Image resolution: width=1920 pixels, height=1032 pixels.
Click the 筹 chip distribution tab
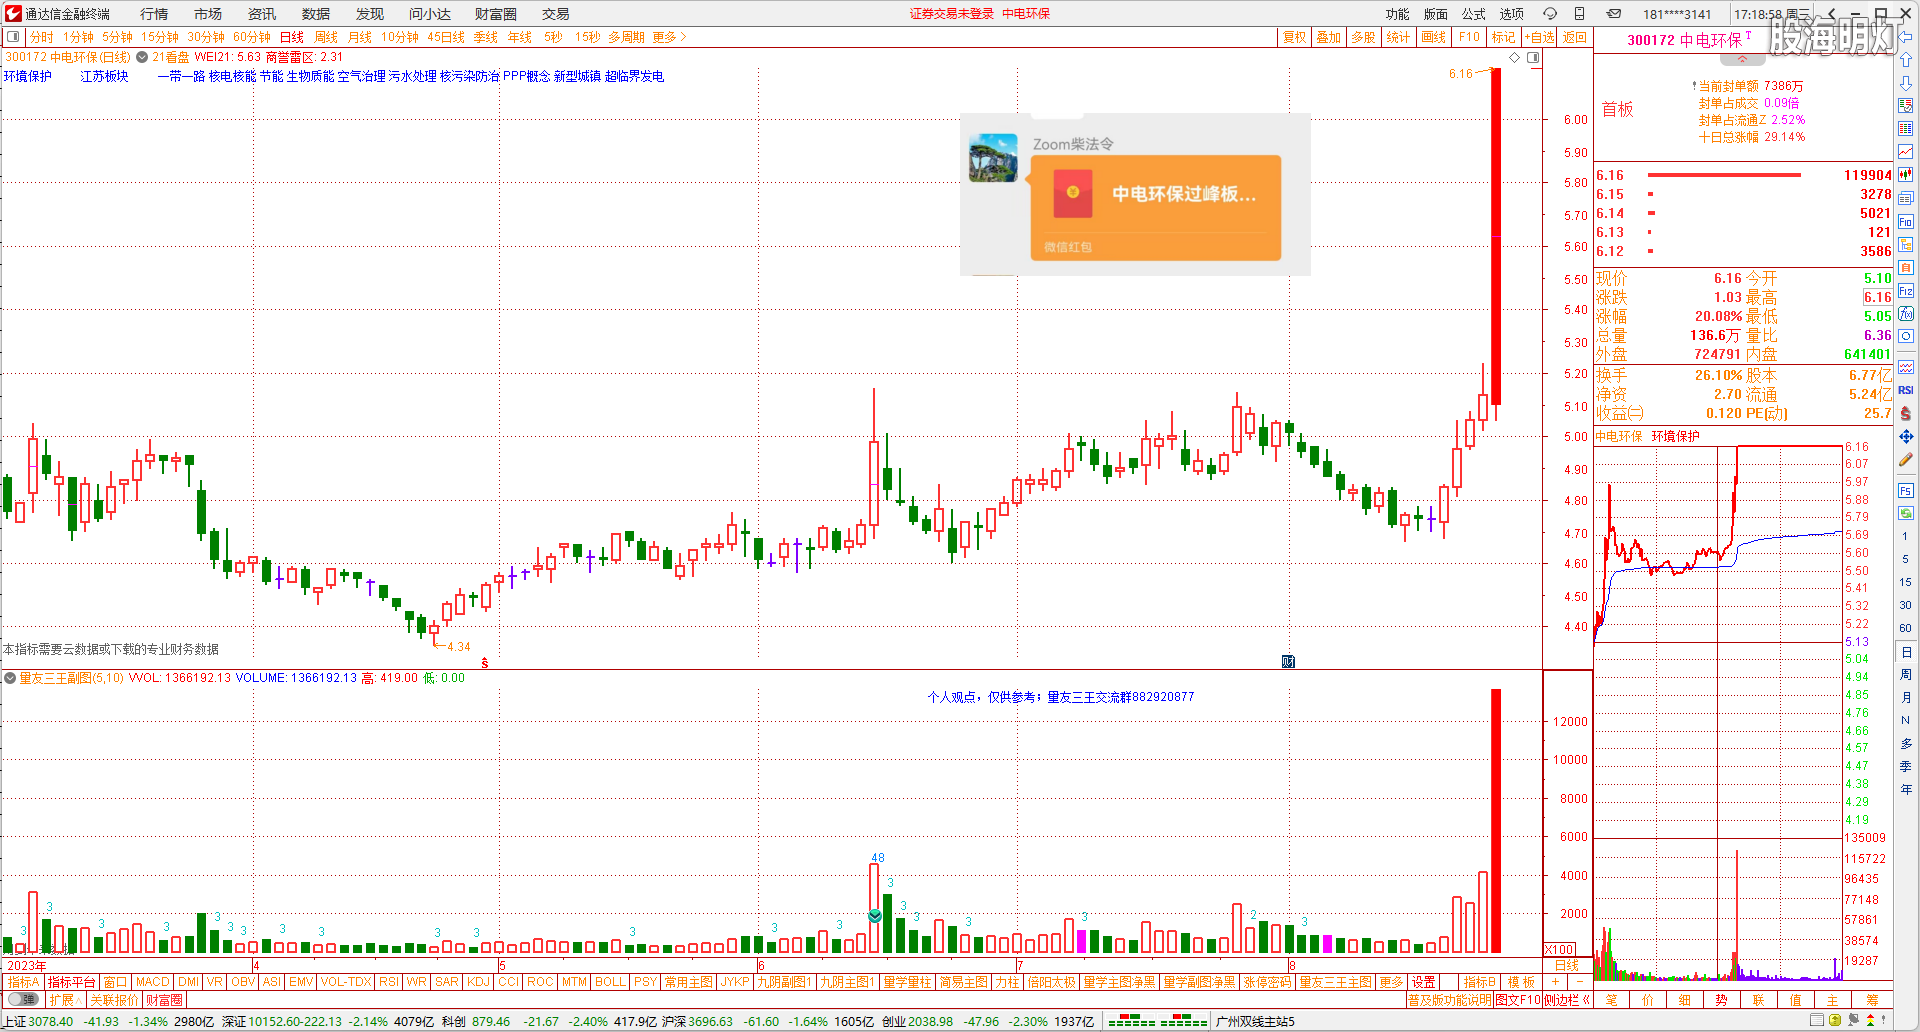pyautogui.click(x=1872, y=999)
